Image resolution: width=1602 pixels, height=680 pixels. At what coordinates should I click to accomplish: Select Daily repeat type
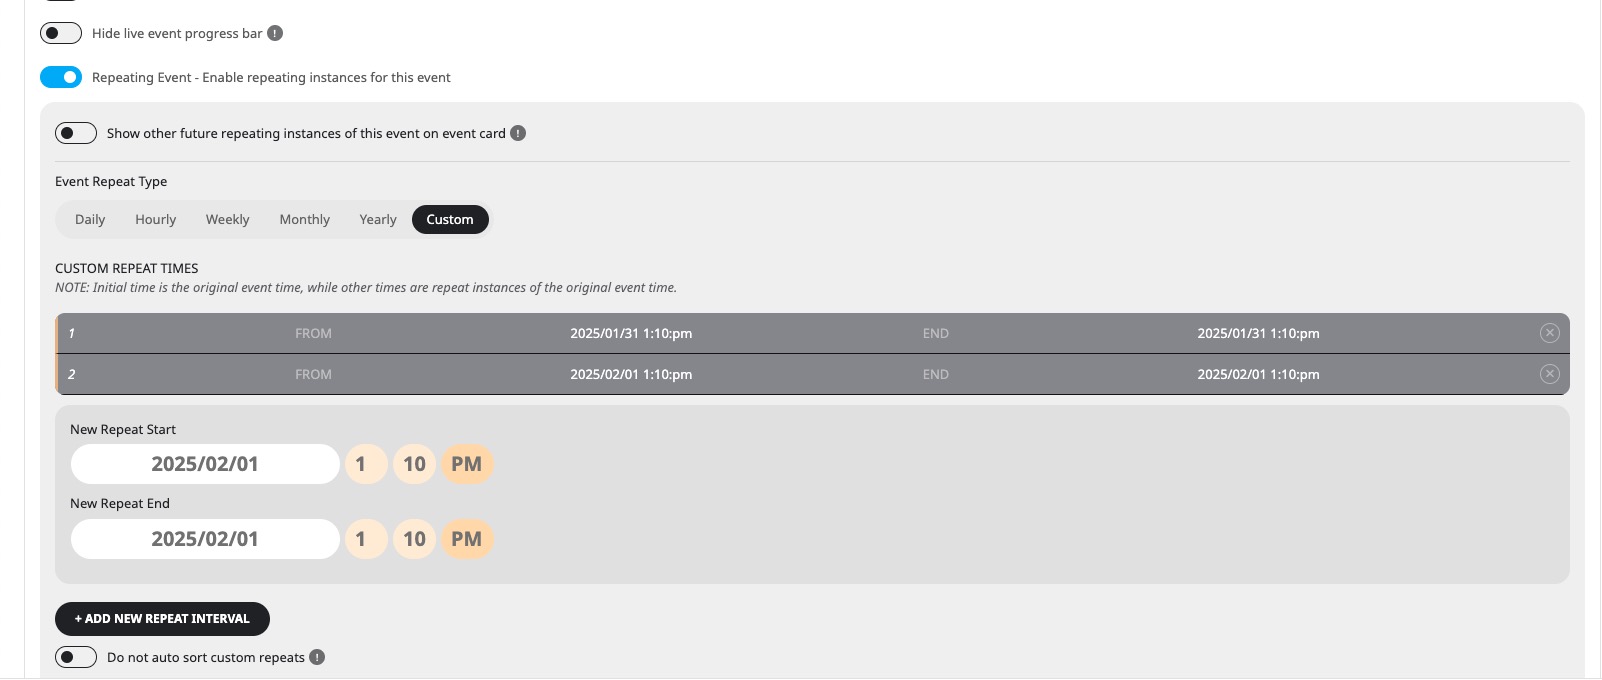pyautogui.click(x=90, y=219)
